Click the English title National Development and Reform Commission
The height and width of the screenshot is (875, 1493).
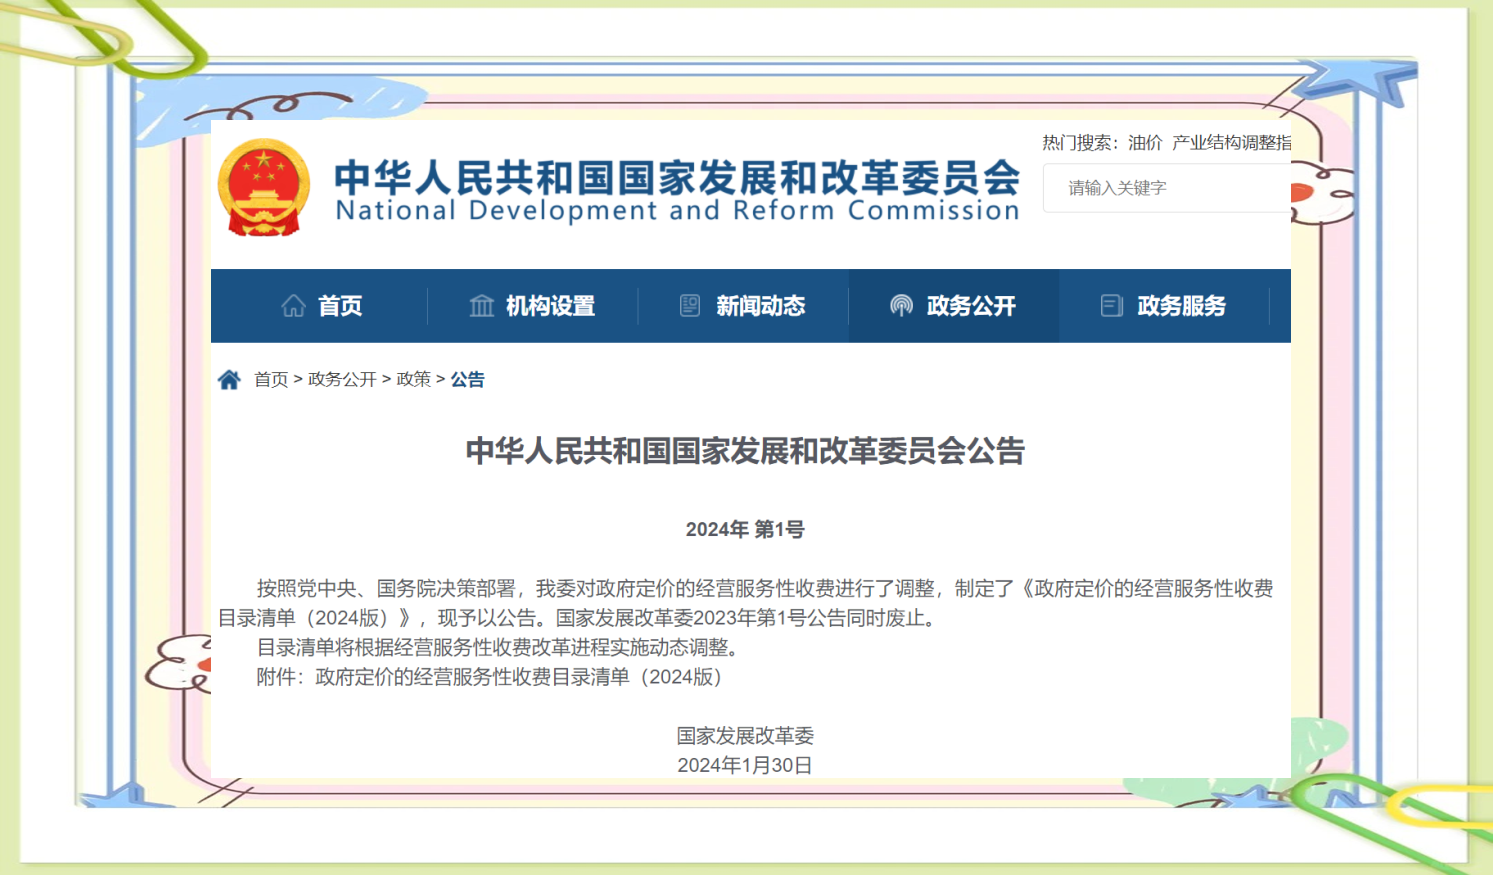(x=677, y=211)
